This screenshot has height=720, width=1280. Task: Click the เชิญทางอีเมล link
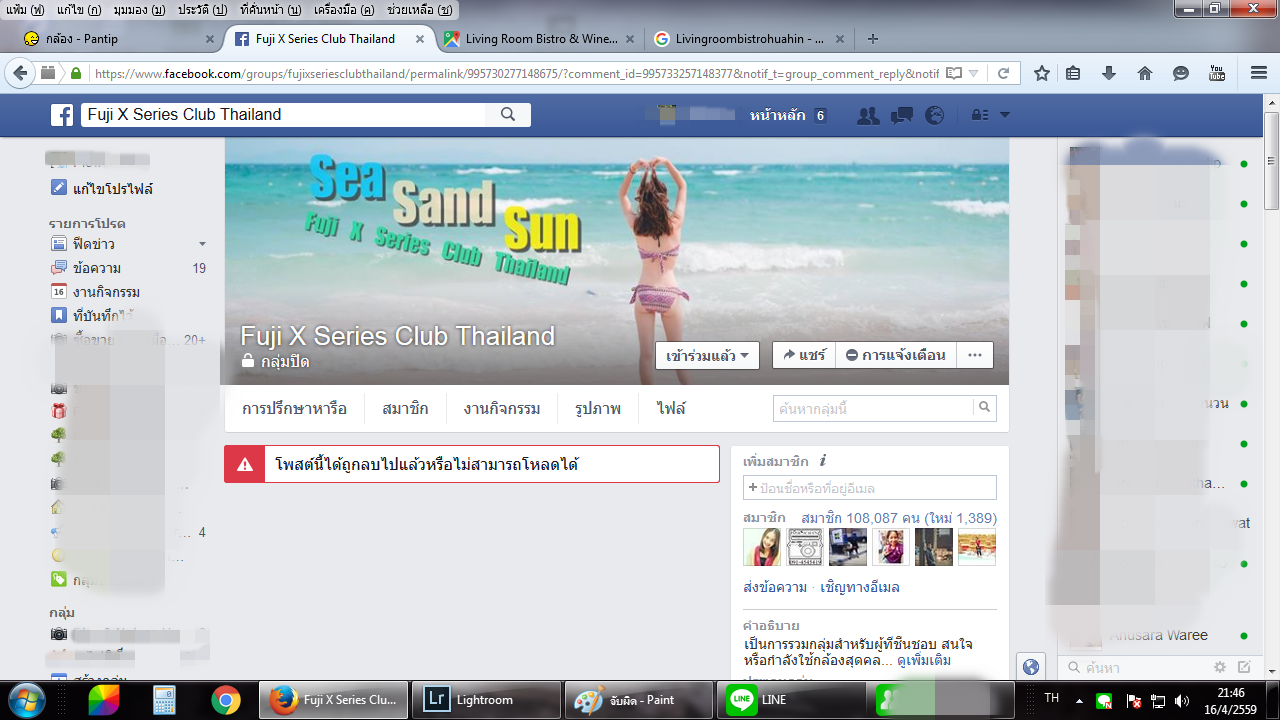(x=860, y=587)
